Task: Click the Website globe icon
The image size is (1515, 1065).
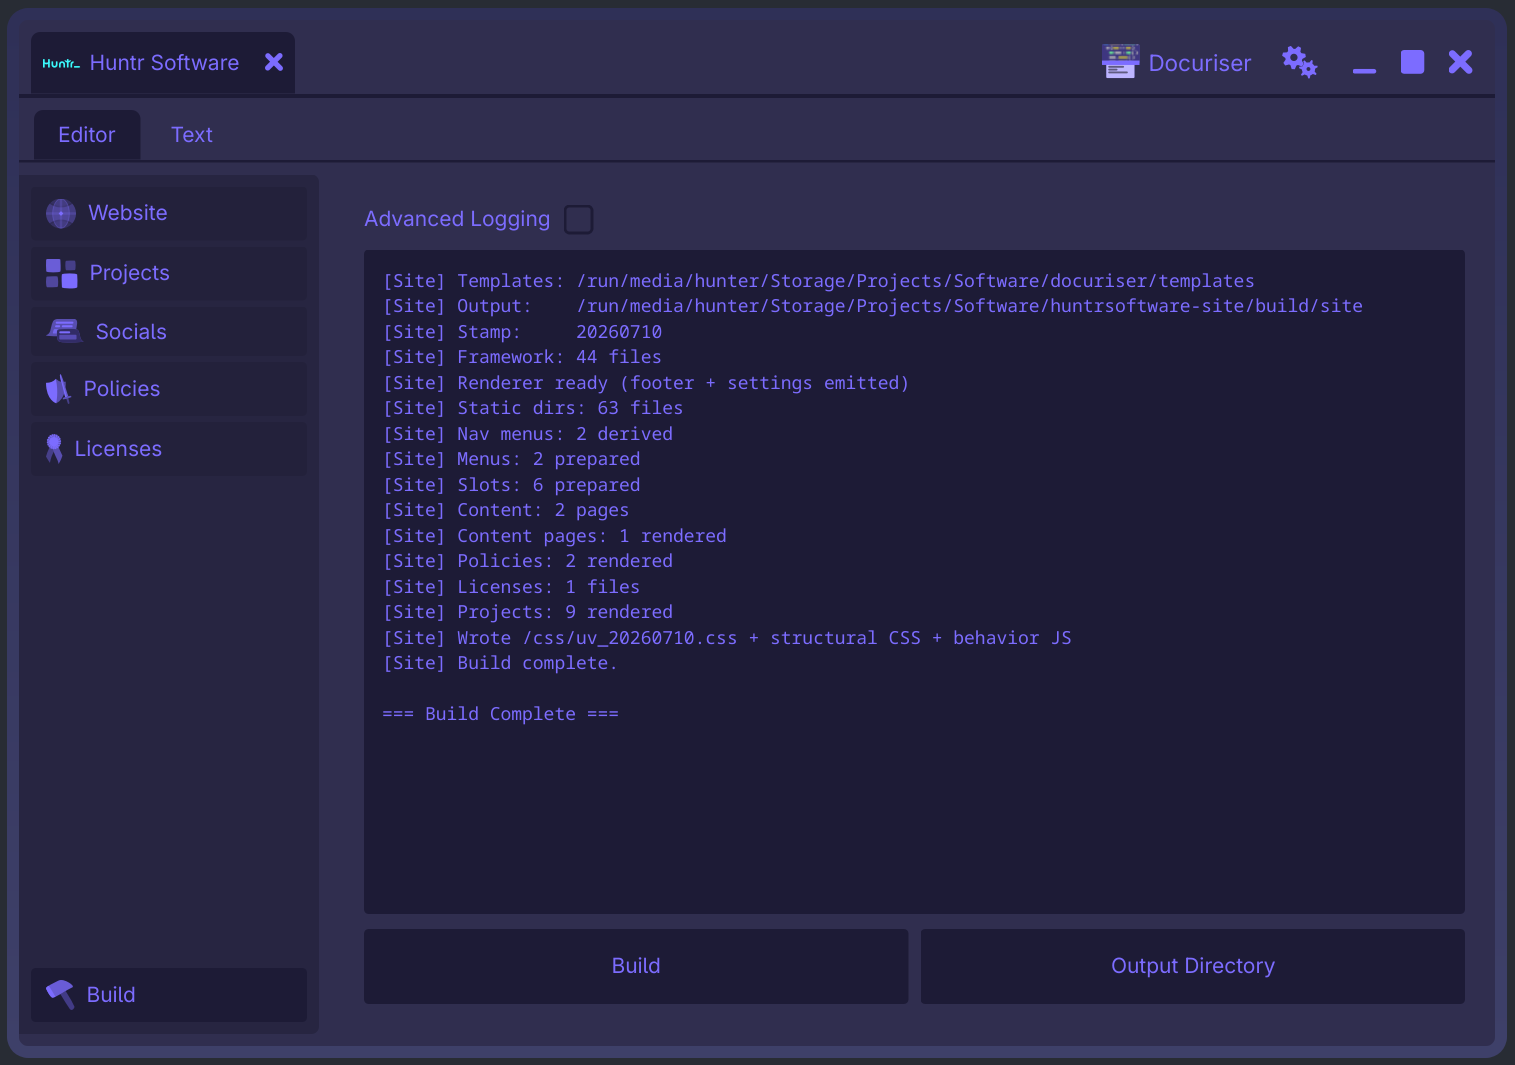Action: [x=61, y=213]
